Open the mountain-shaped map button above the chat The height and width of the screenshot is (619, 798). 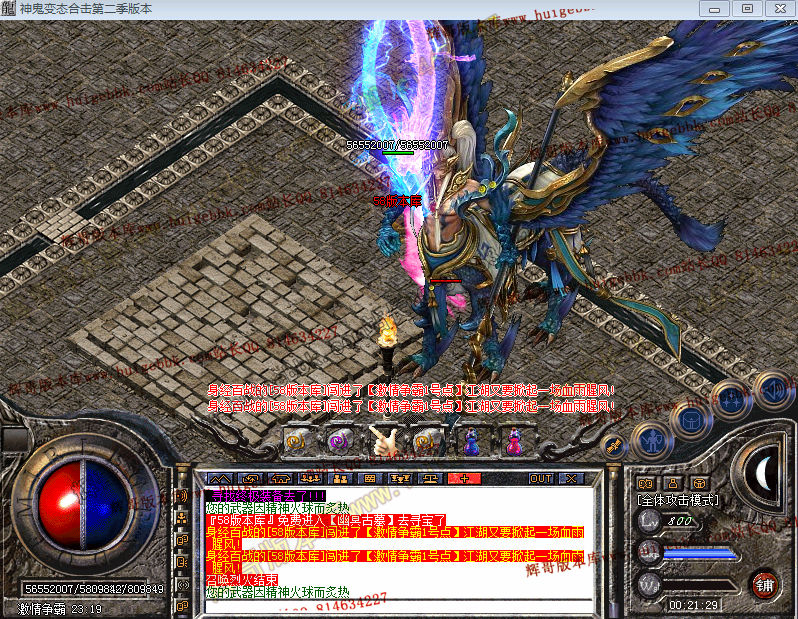point(220,479)
